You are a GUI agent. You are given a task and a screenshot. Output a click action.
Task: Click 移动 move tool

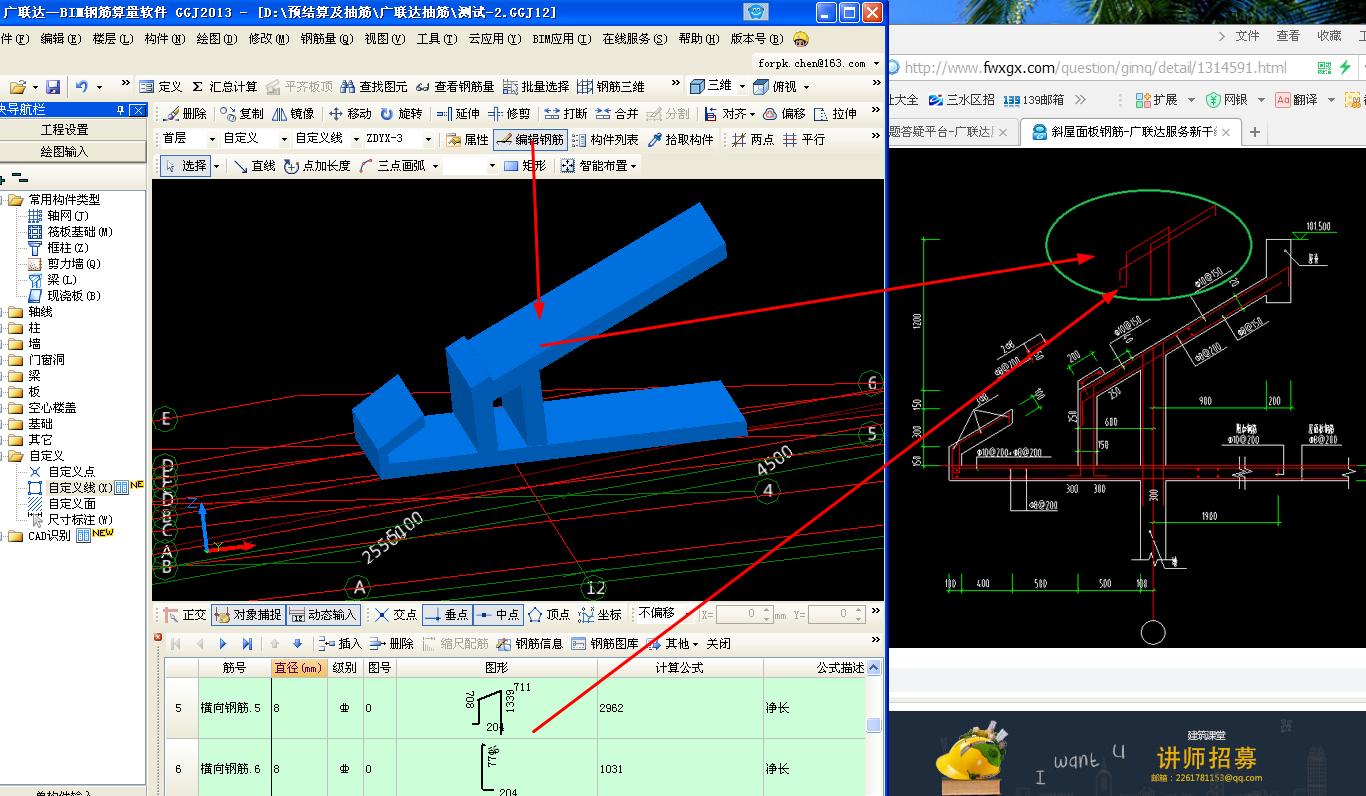[x=350, y=114]
